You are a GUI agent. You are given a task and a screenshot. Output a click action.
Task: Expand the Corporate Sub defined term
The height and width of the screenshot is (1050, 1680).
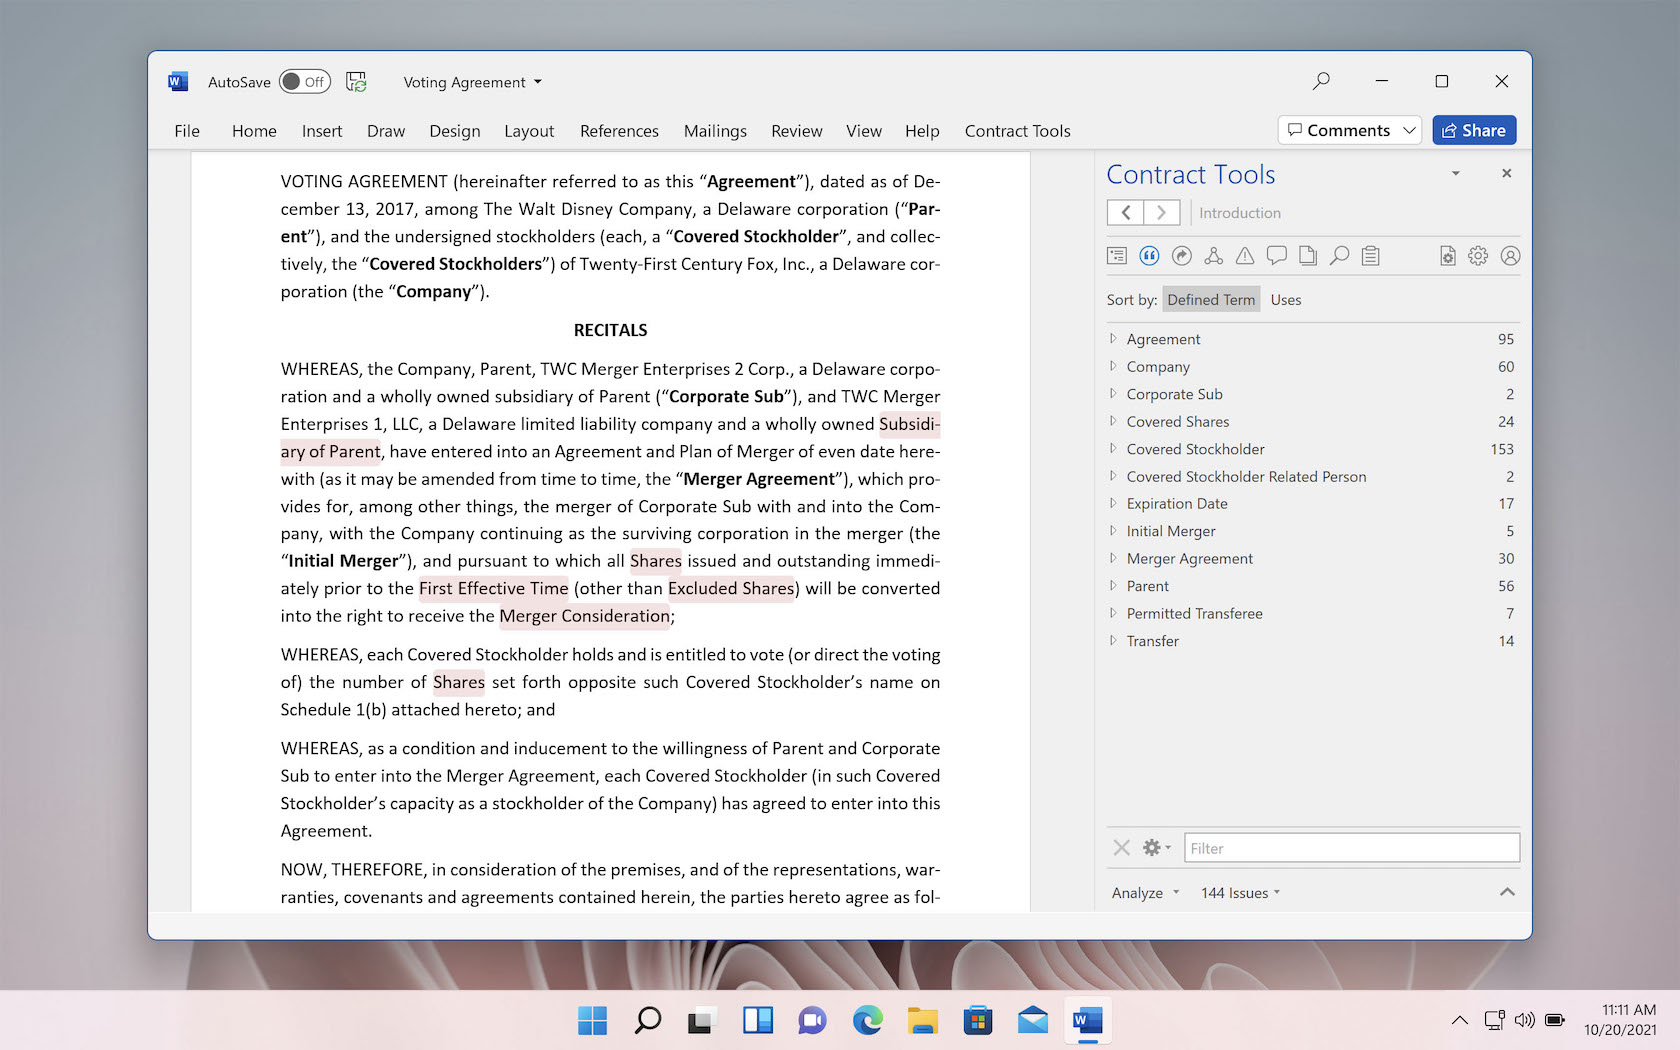click(x=1113, y=394)
